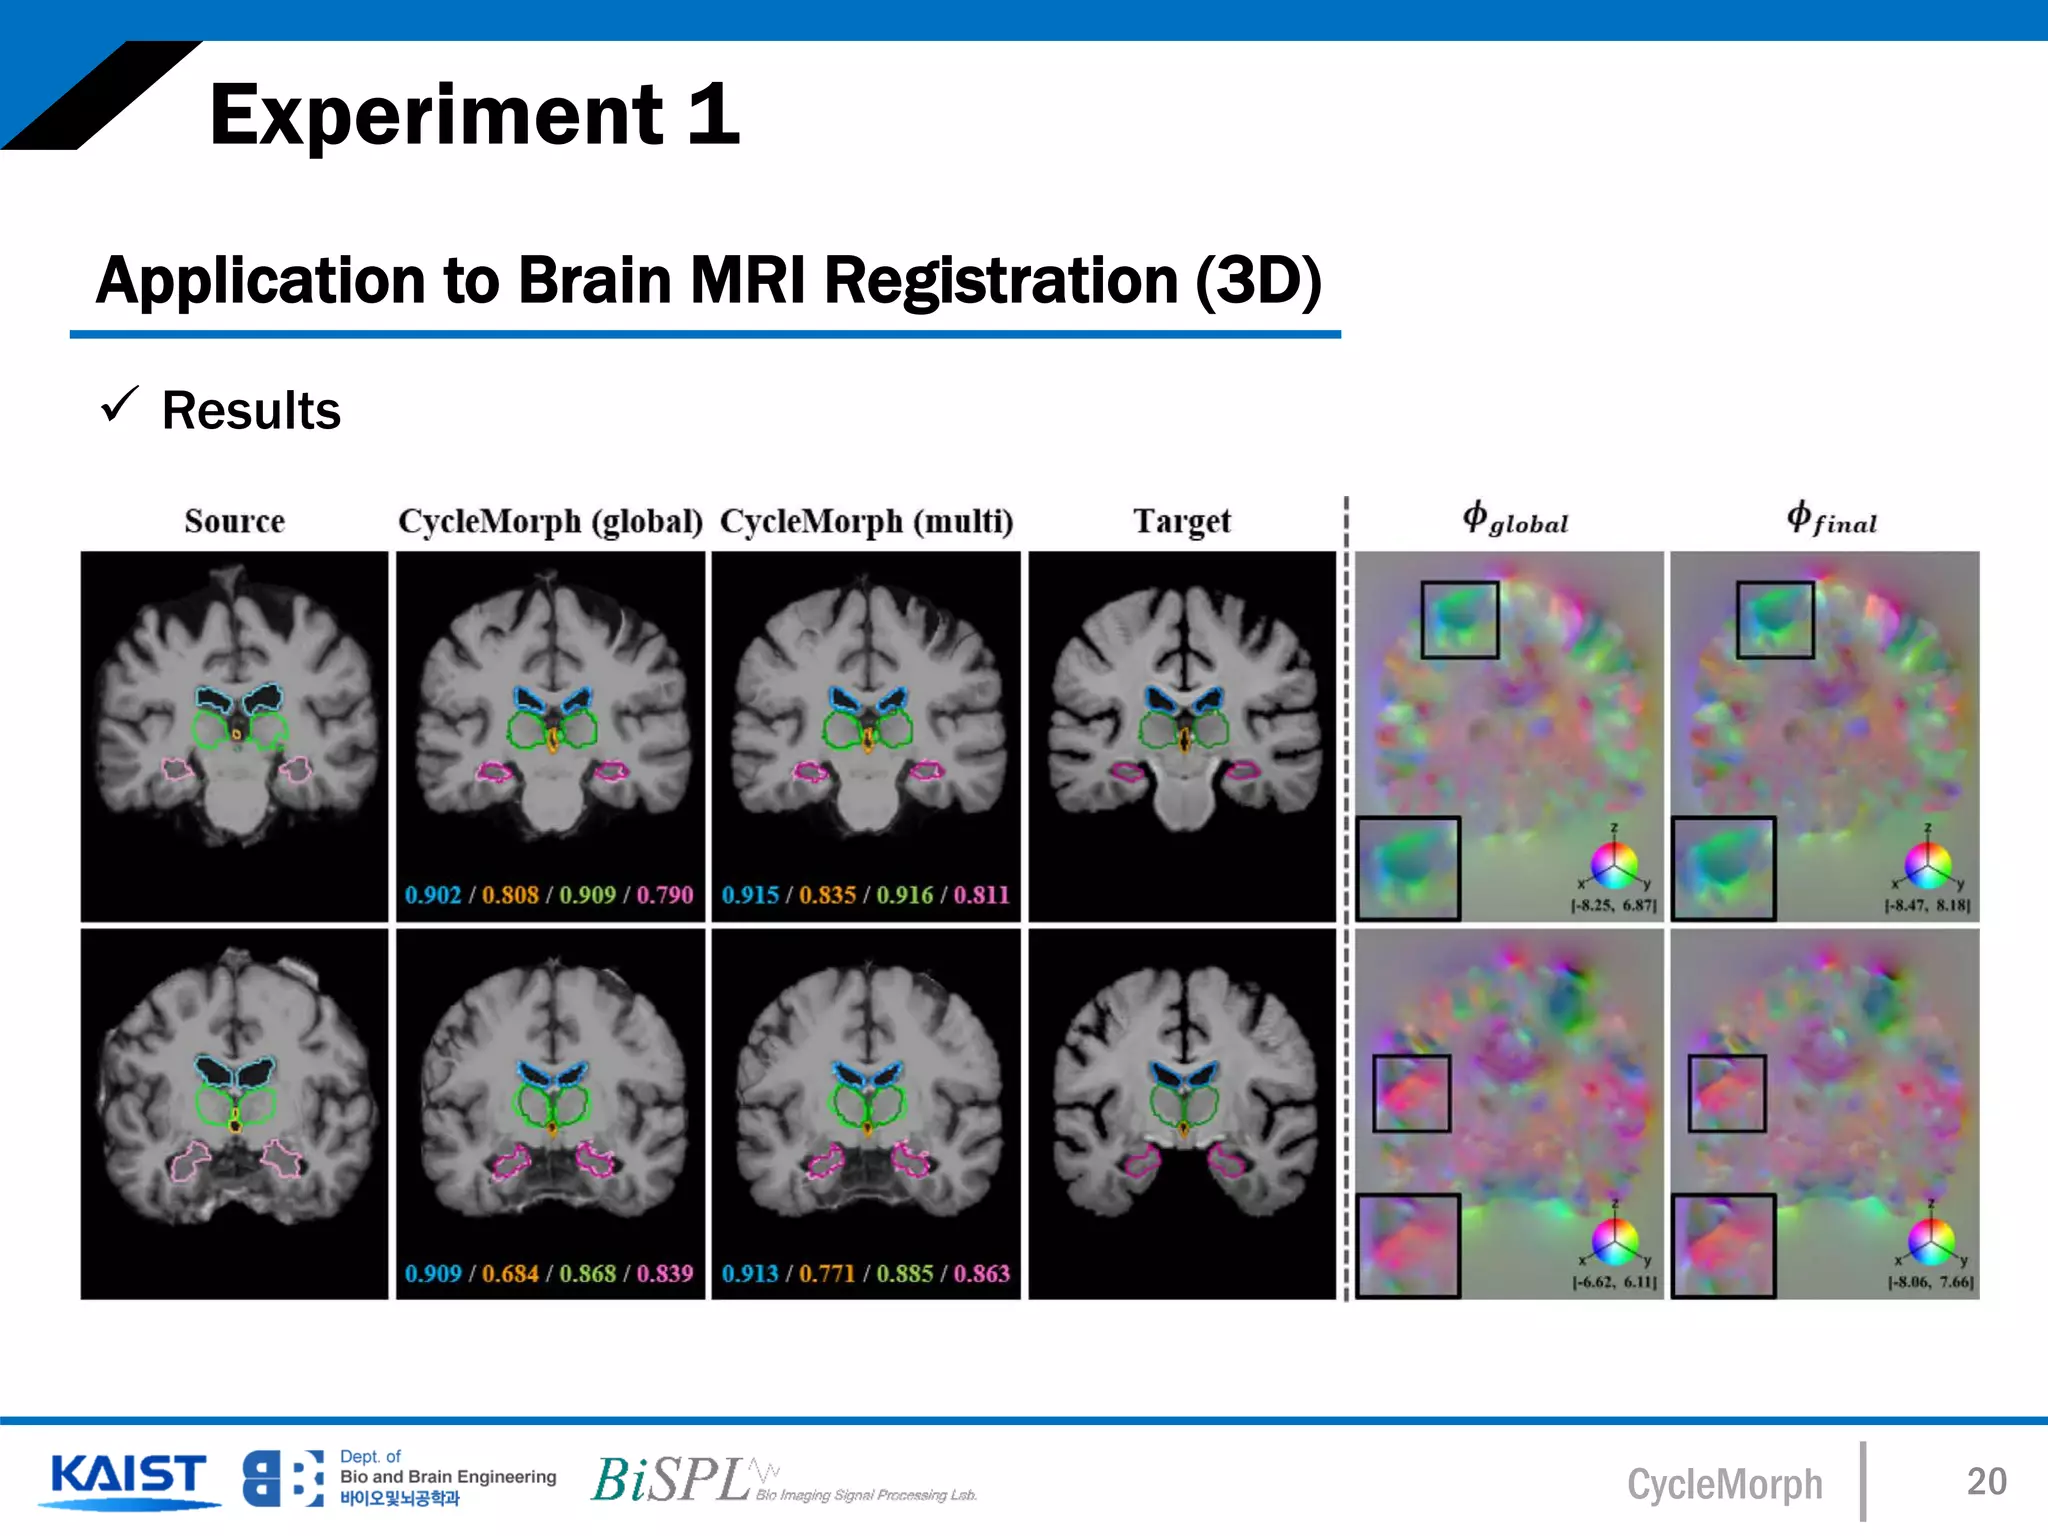Click the zoomed inset in top phi global map
Screen dimensions: 2048x1536
tap(1408, 868)
